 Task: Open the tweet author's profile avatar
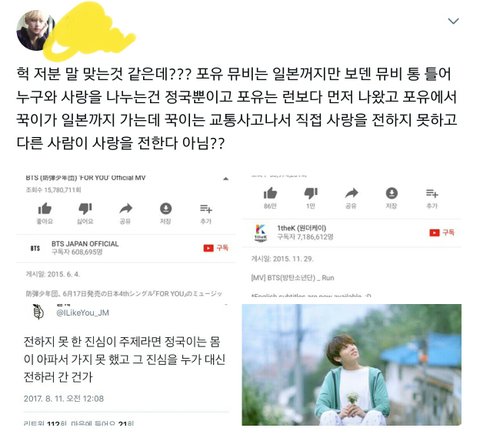pos(35,30)
